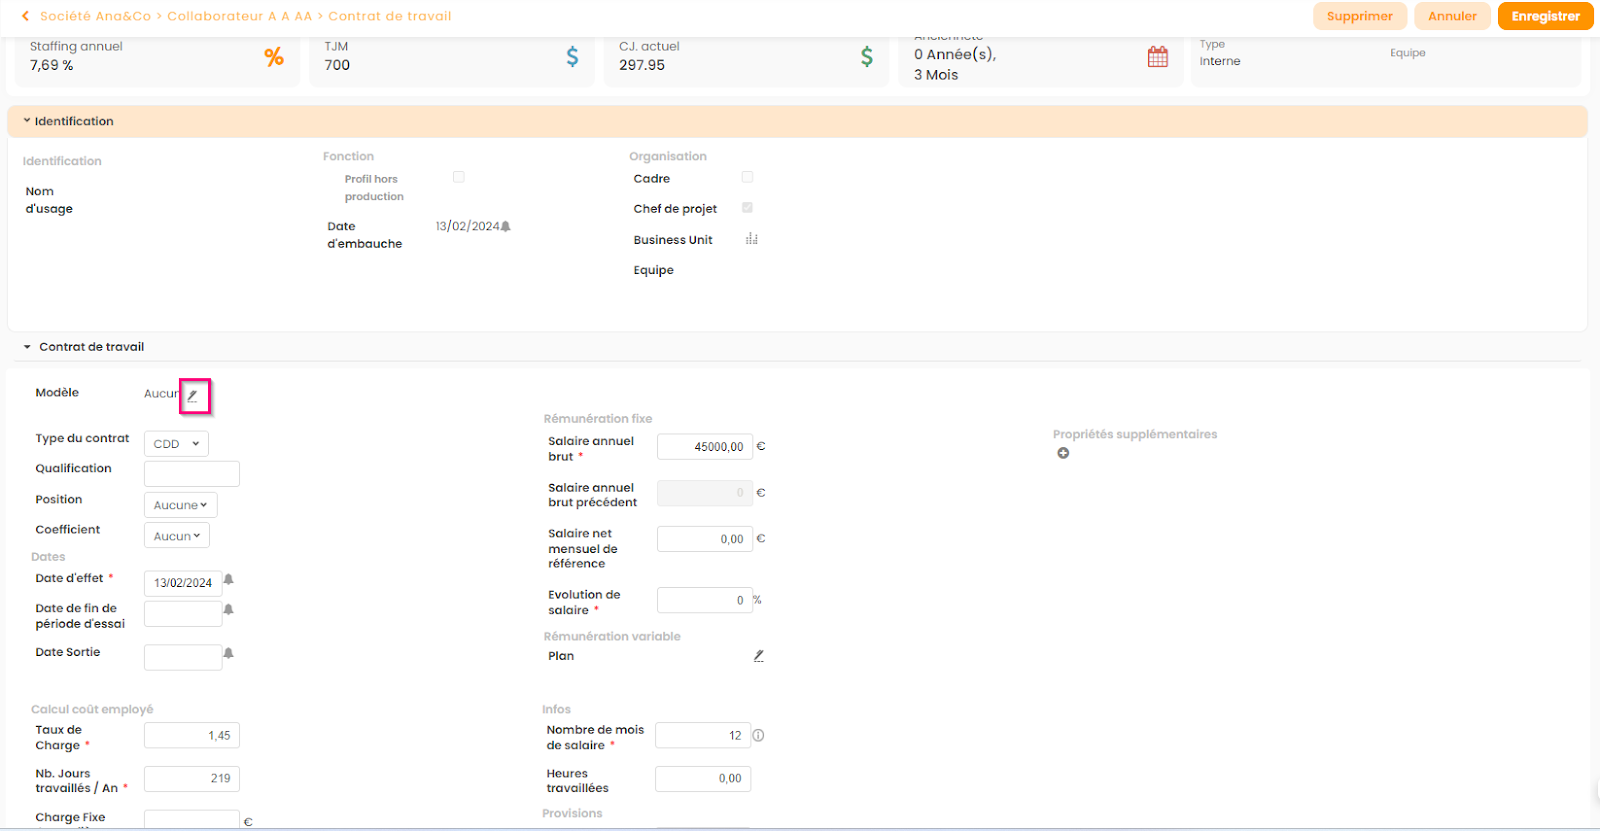Toggle the Profil hors production checkbox

(459, 177)
